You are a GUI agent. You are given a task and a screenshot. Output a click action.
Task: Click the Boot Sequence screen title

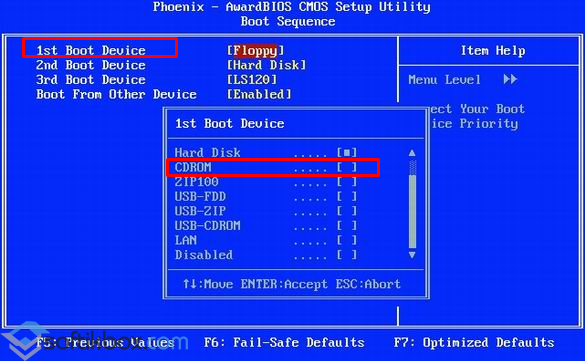pos(288,21)
